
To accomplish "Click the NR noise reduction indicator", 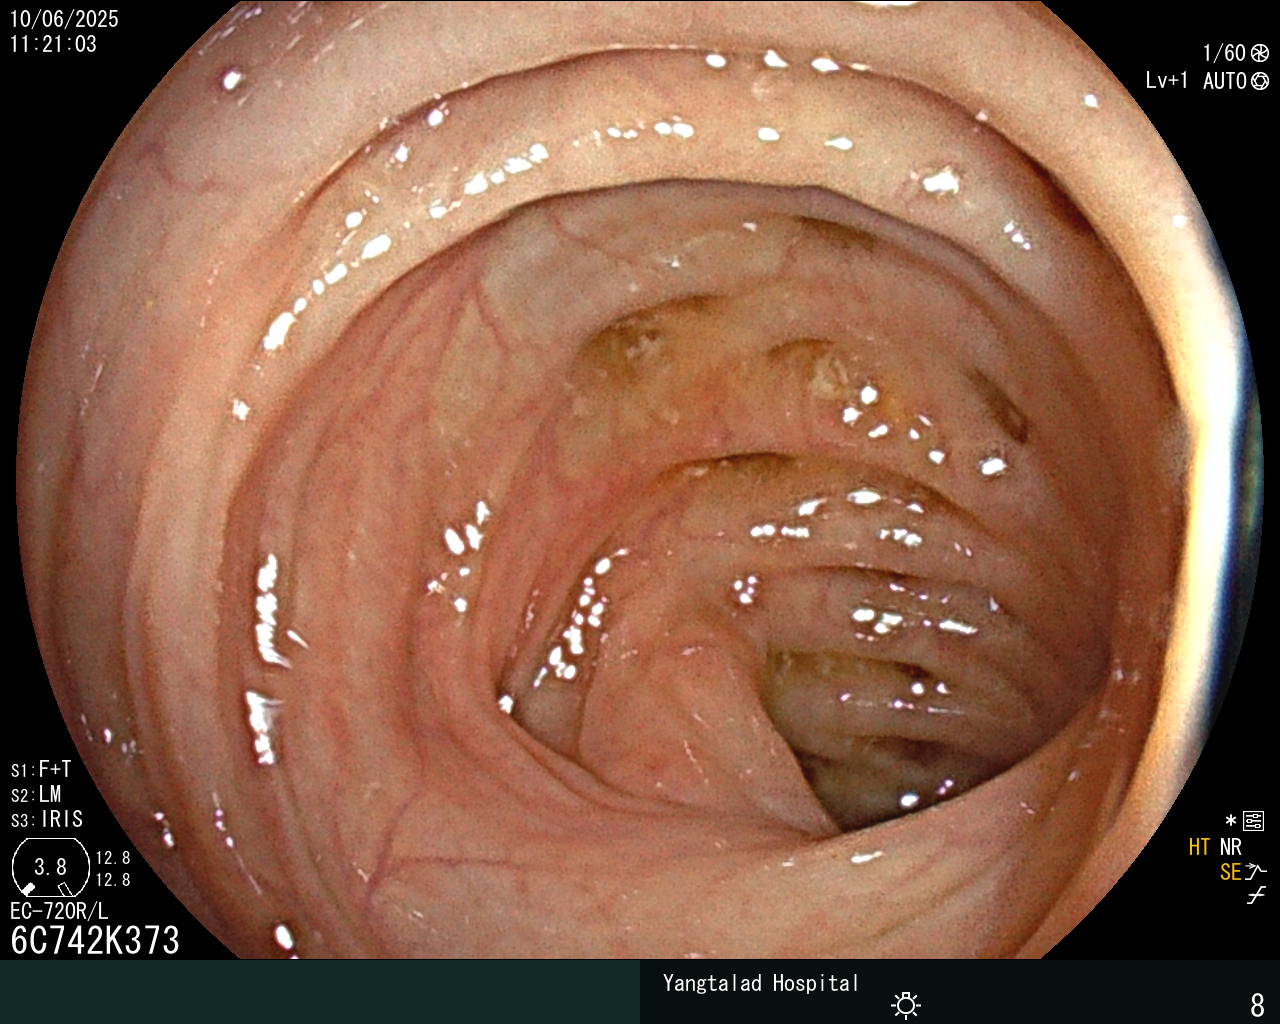I will click(1230, 848).
